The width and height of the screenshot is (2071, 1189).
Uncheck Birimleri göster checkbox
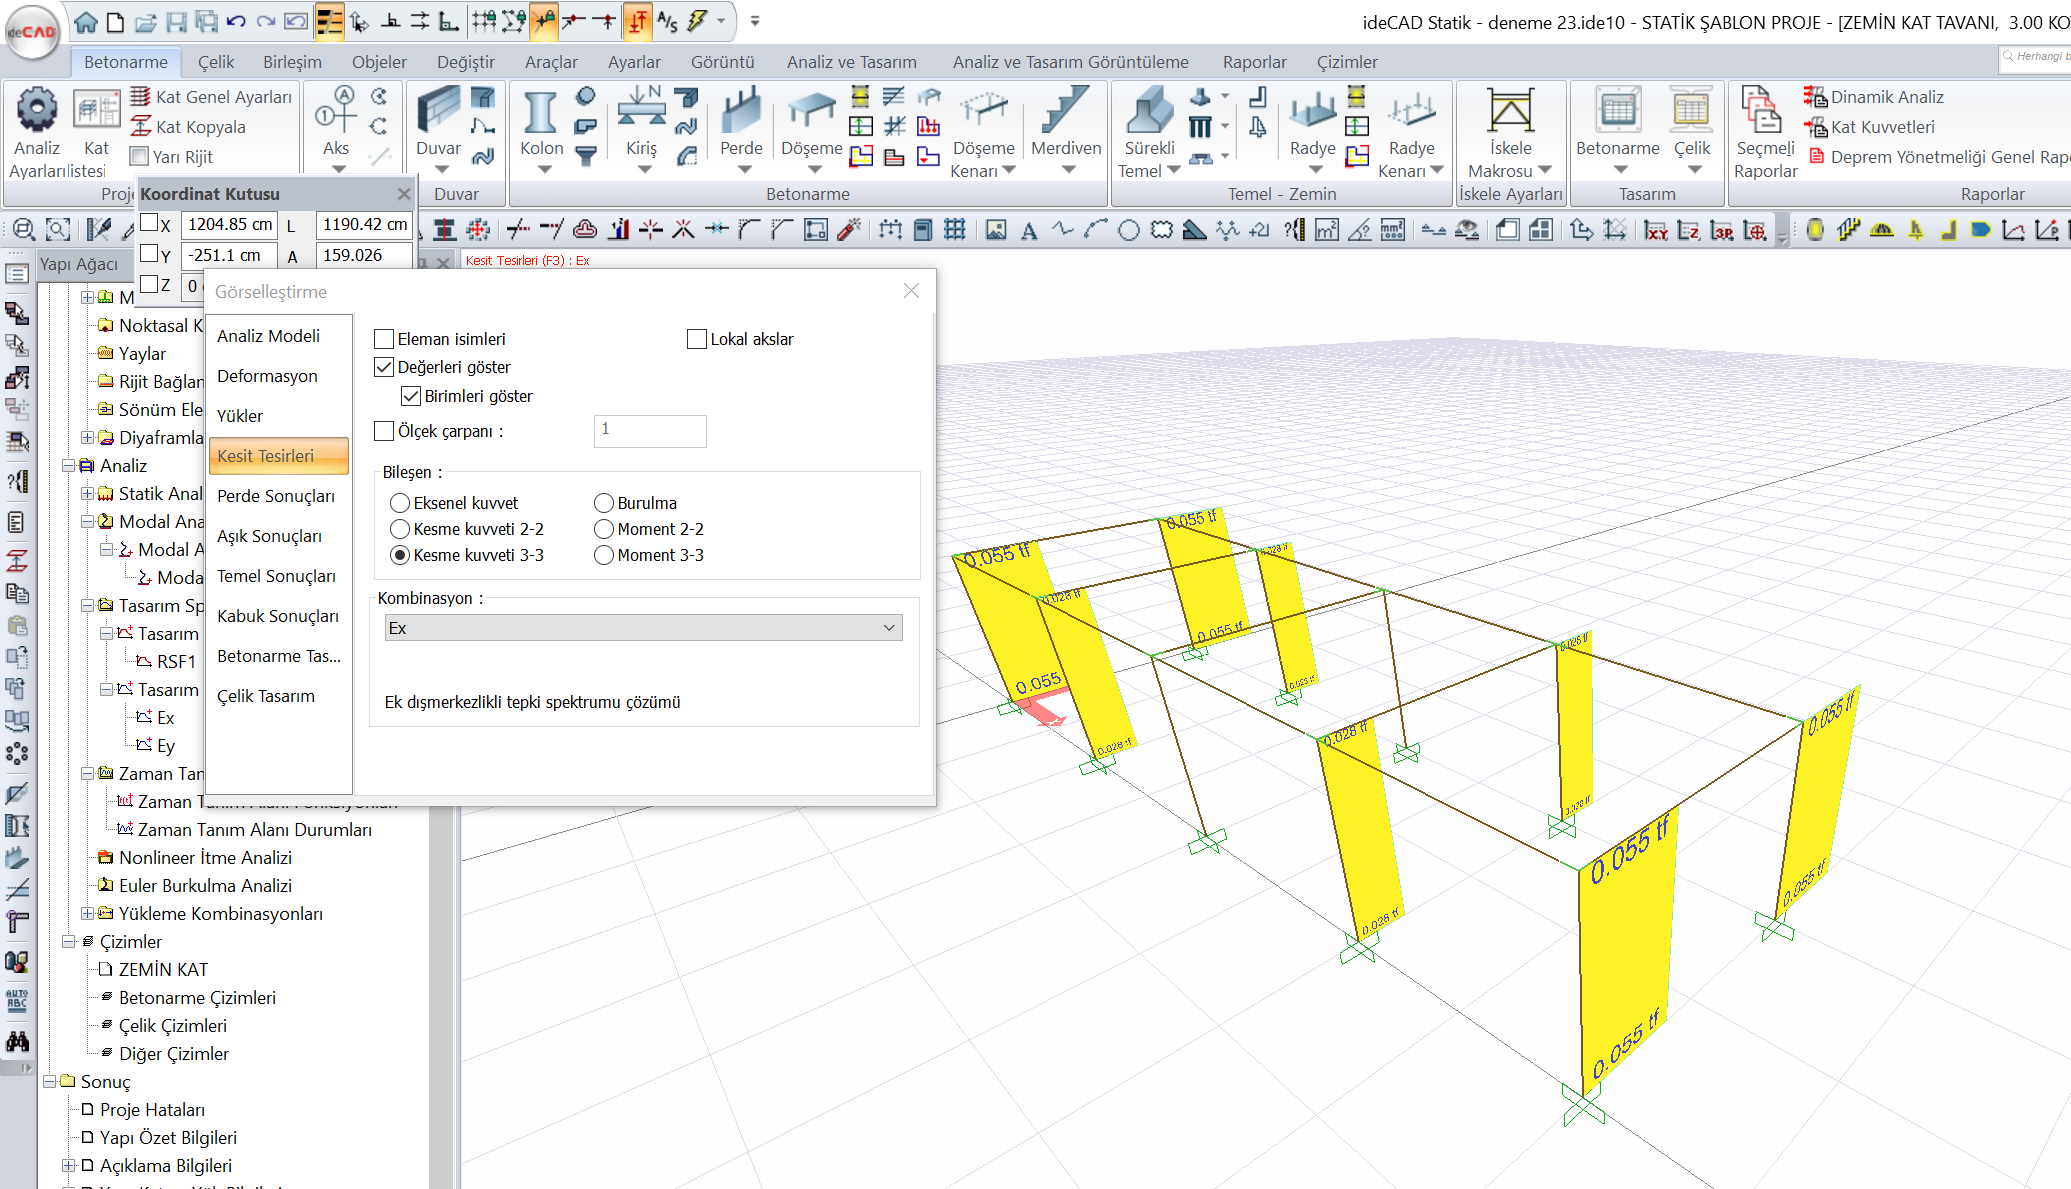(411, 396)
